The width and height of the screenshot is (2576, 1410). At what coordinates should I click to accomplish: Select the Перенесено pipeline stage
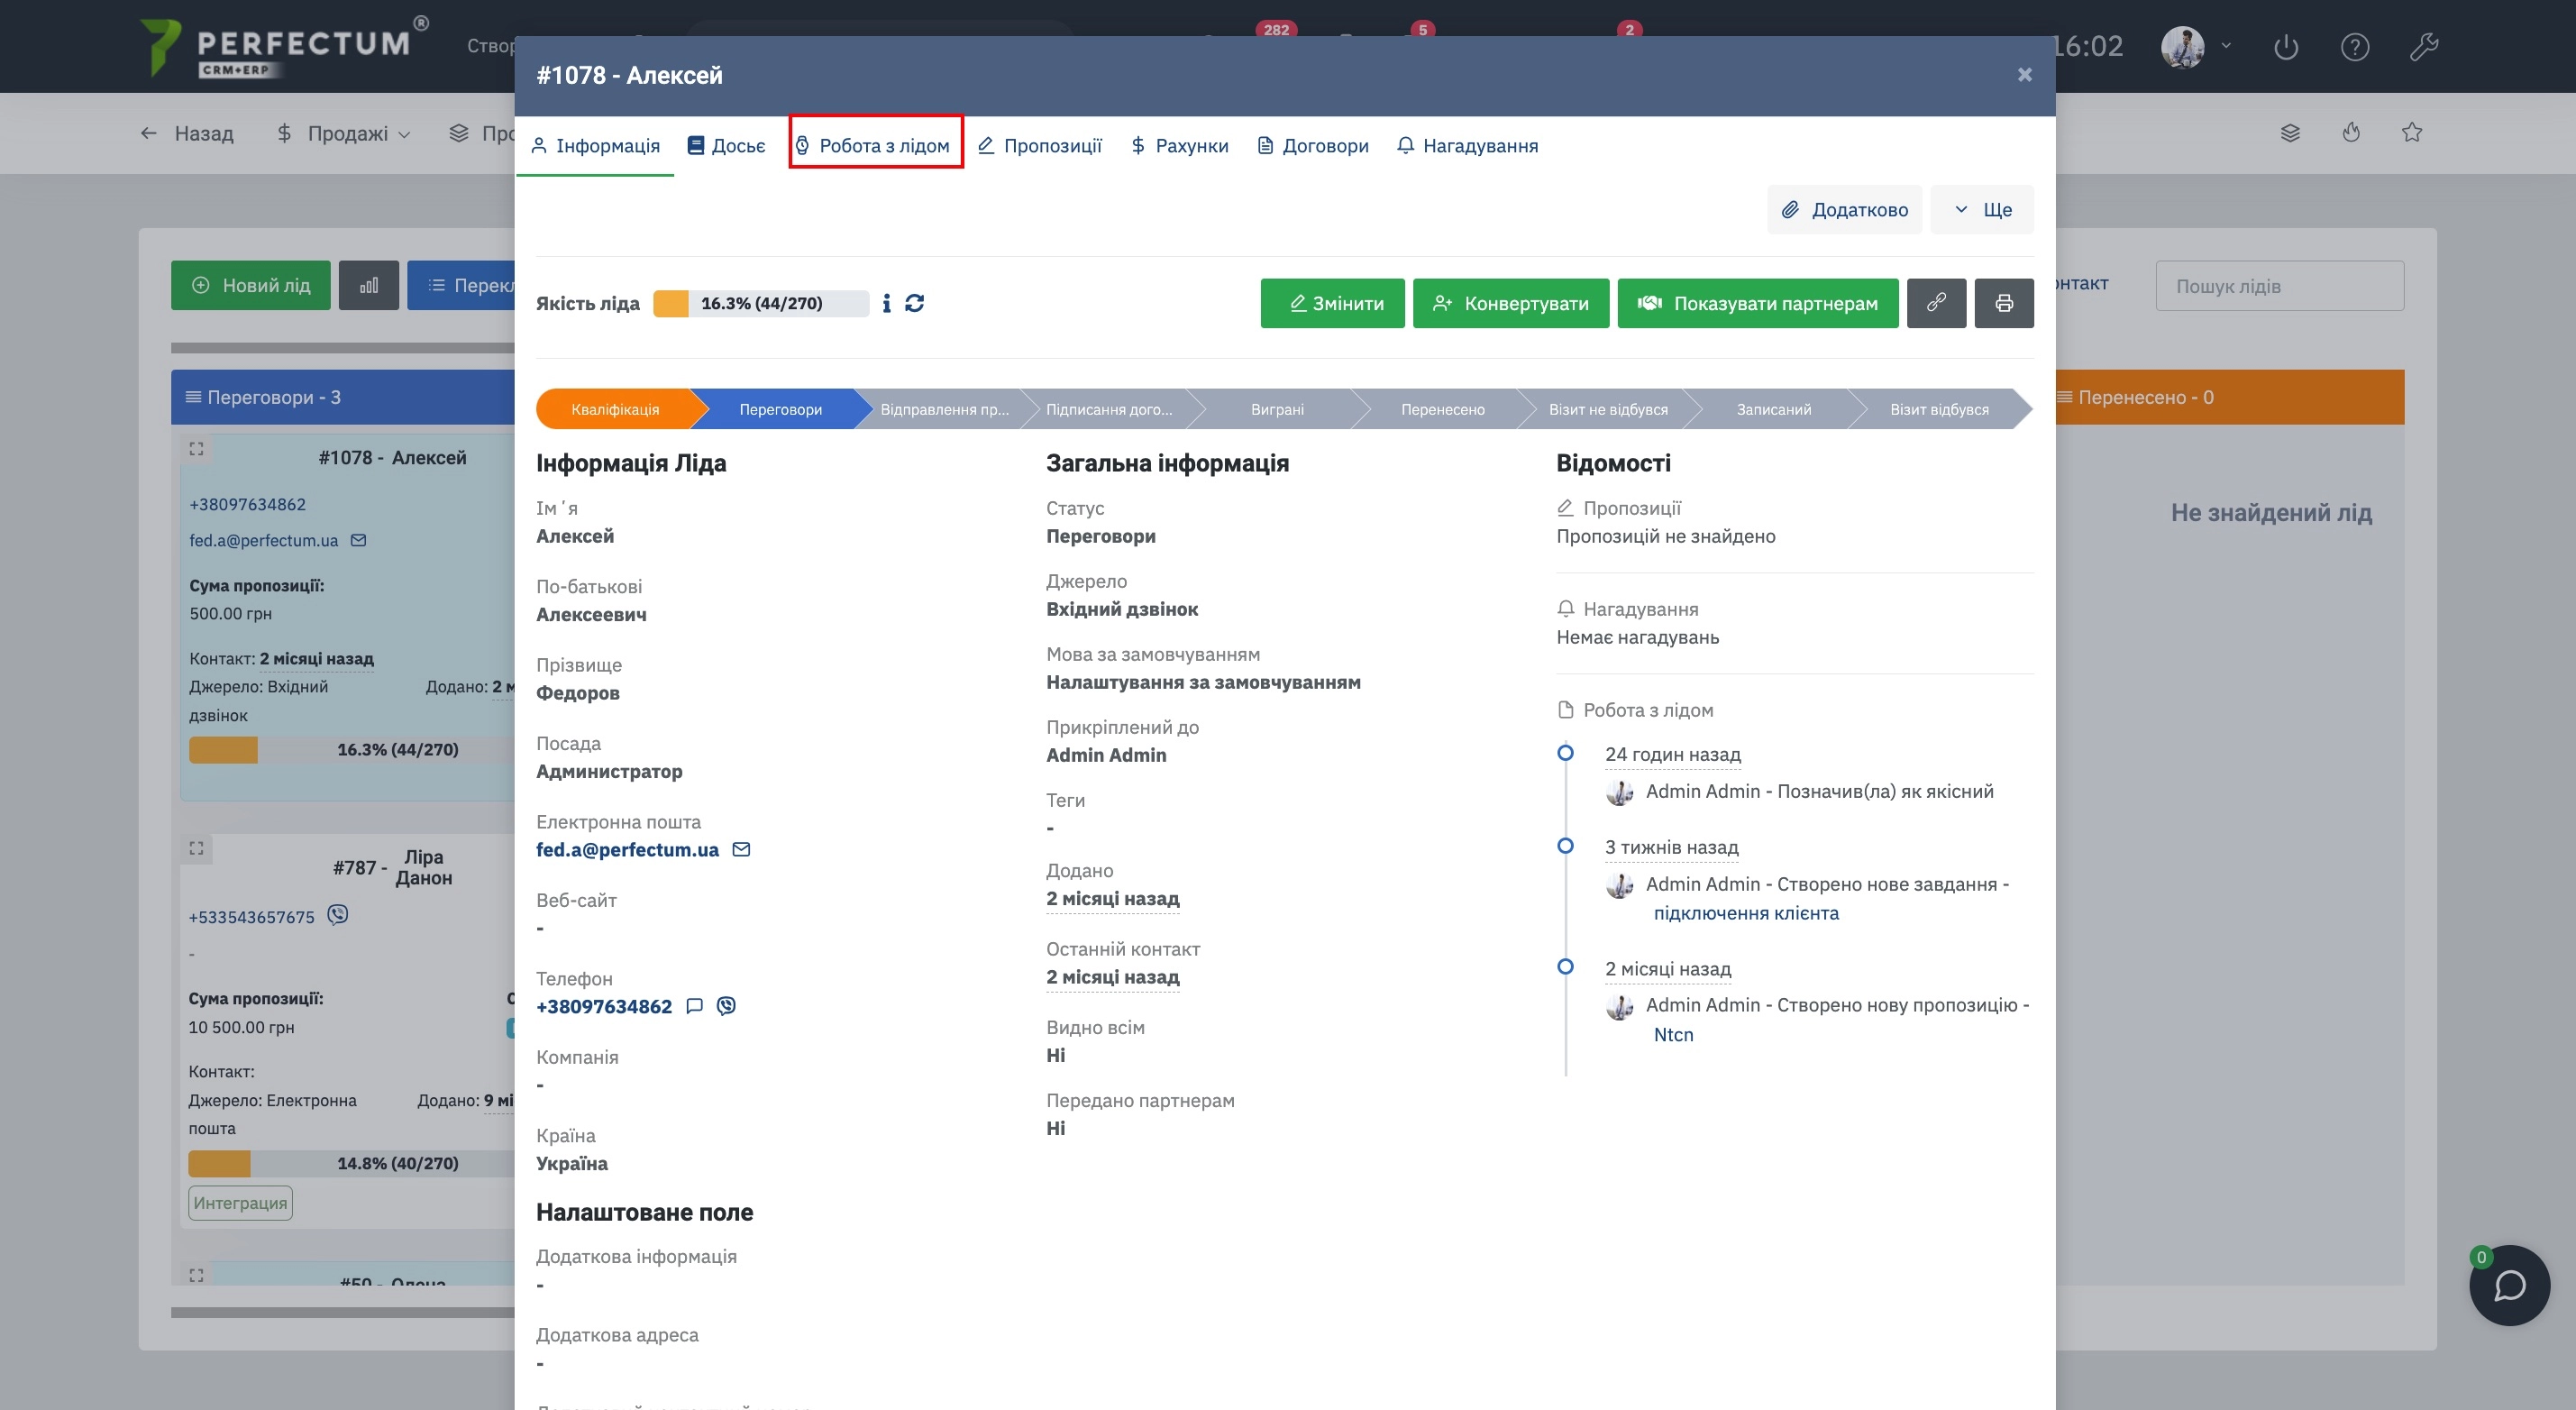(x=1443, y=409)
